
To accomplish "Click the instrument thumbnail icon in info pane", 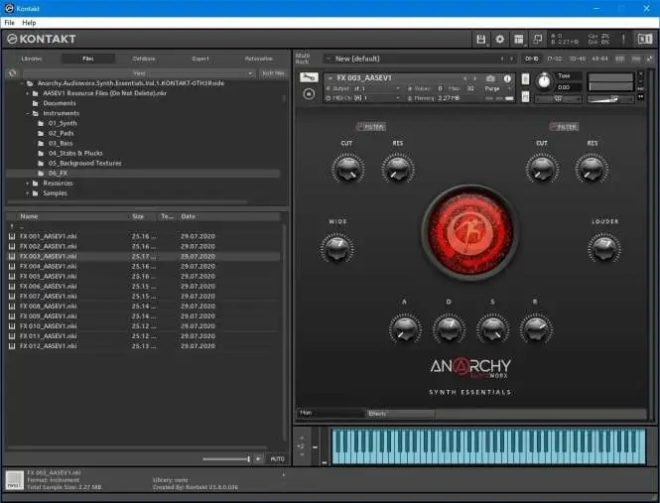I will point(15,480).
